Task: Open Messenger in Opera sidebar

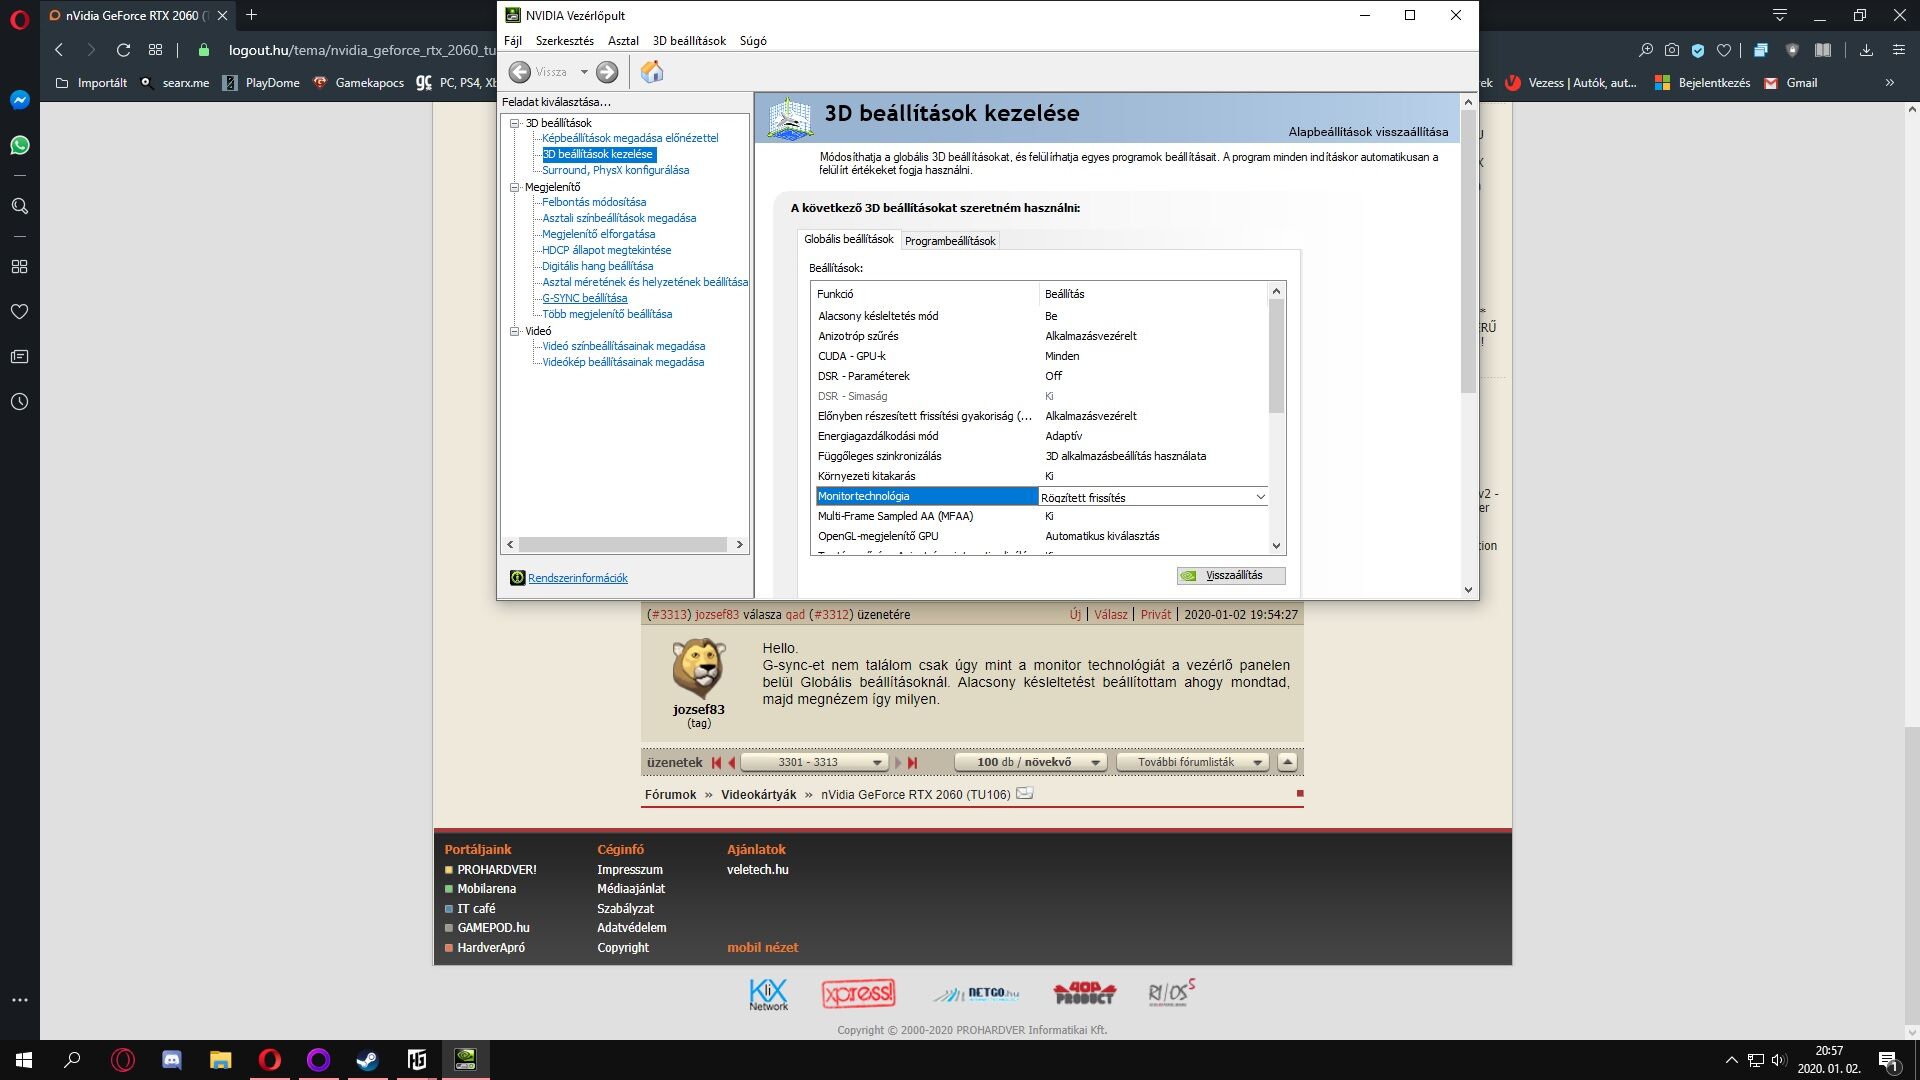Action: coord(20,100)
